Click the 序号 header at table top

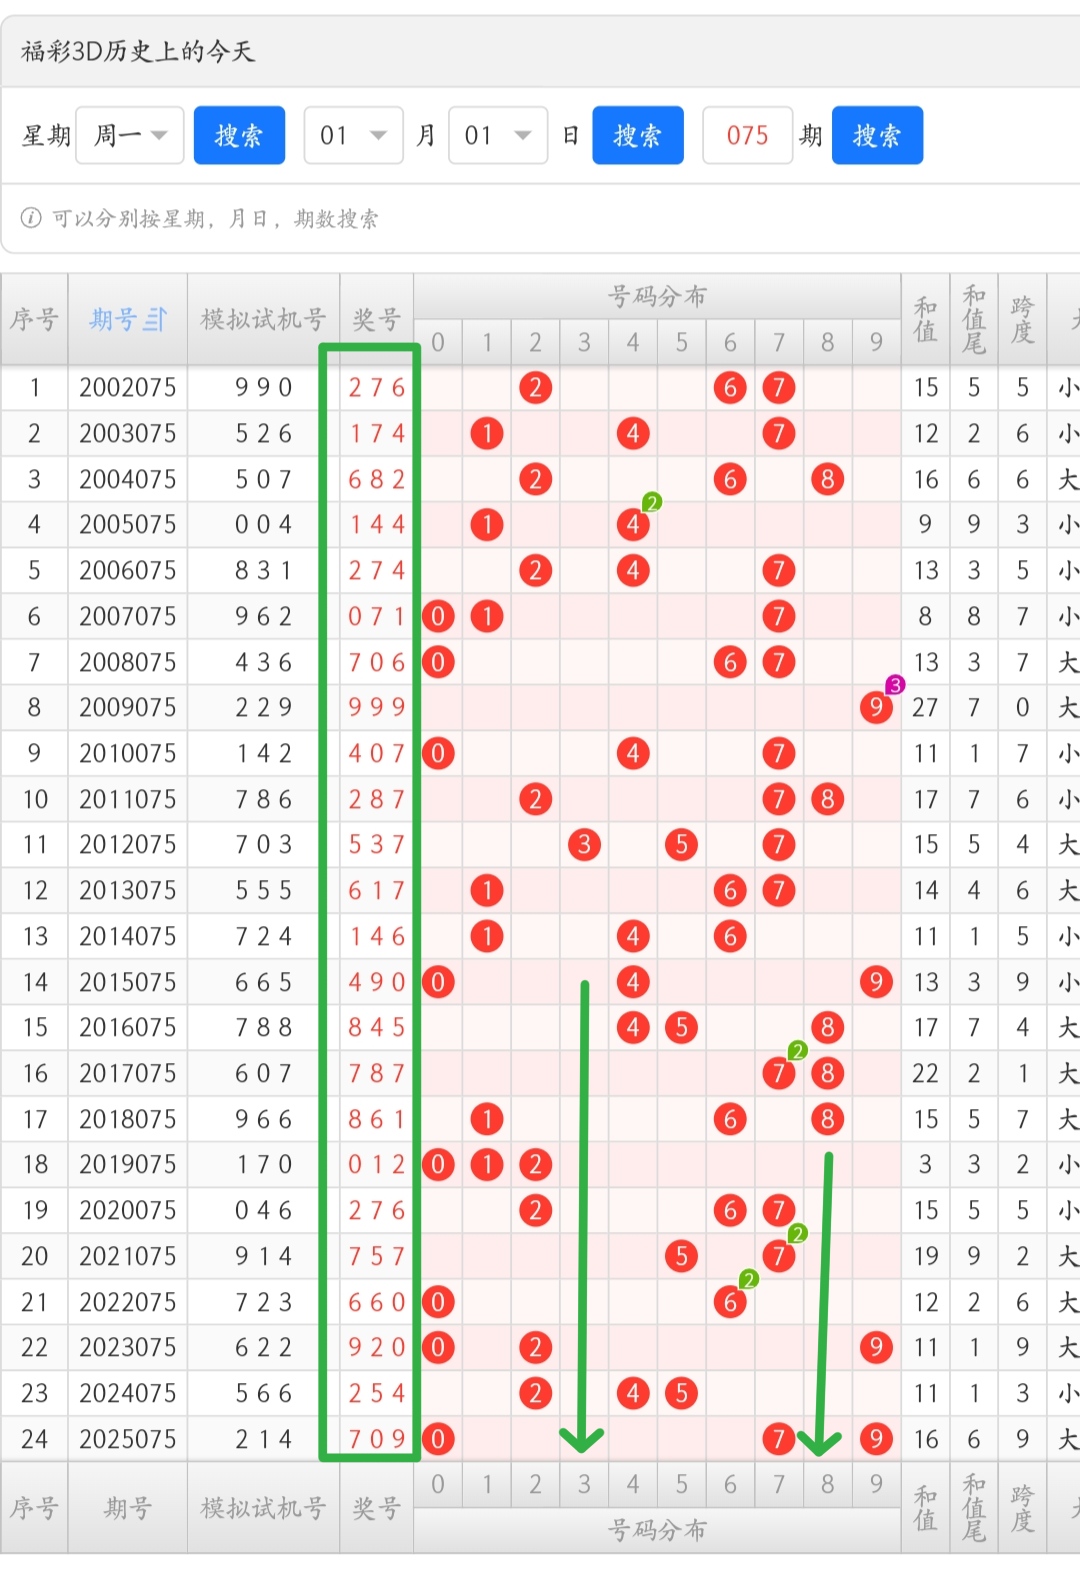tap(35, 319)
